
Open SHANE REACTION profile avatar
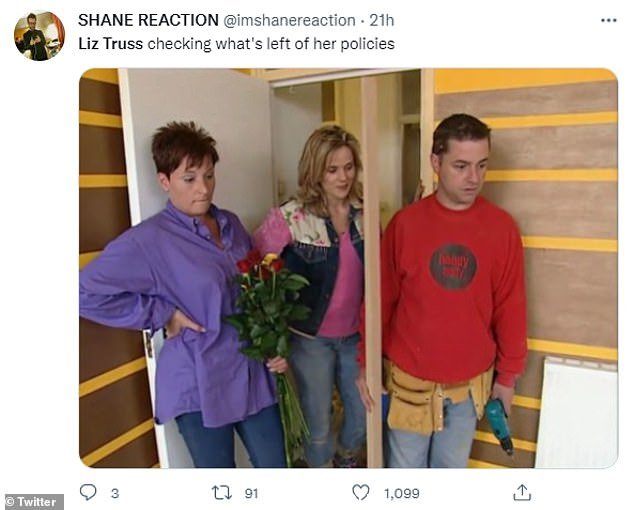[x=39, y=36]
